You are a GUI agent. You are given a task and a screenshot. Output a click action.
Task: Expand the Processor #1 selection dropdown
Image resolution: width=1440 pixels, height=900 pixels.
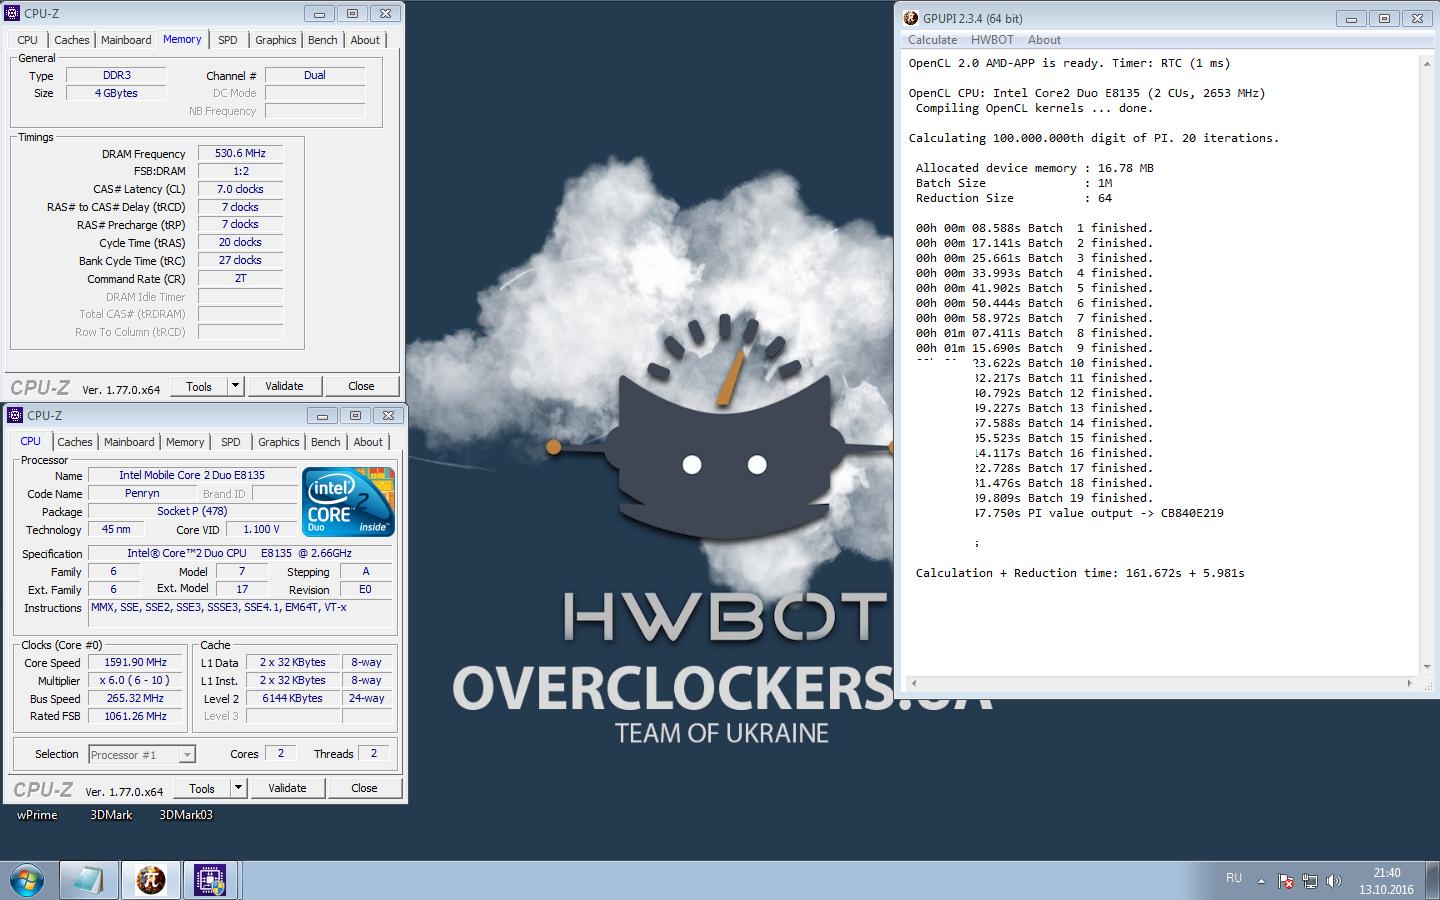click(x=187, y=755)
